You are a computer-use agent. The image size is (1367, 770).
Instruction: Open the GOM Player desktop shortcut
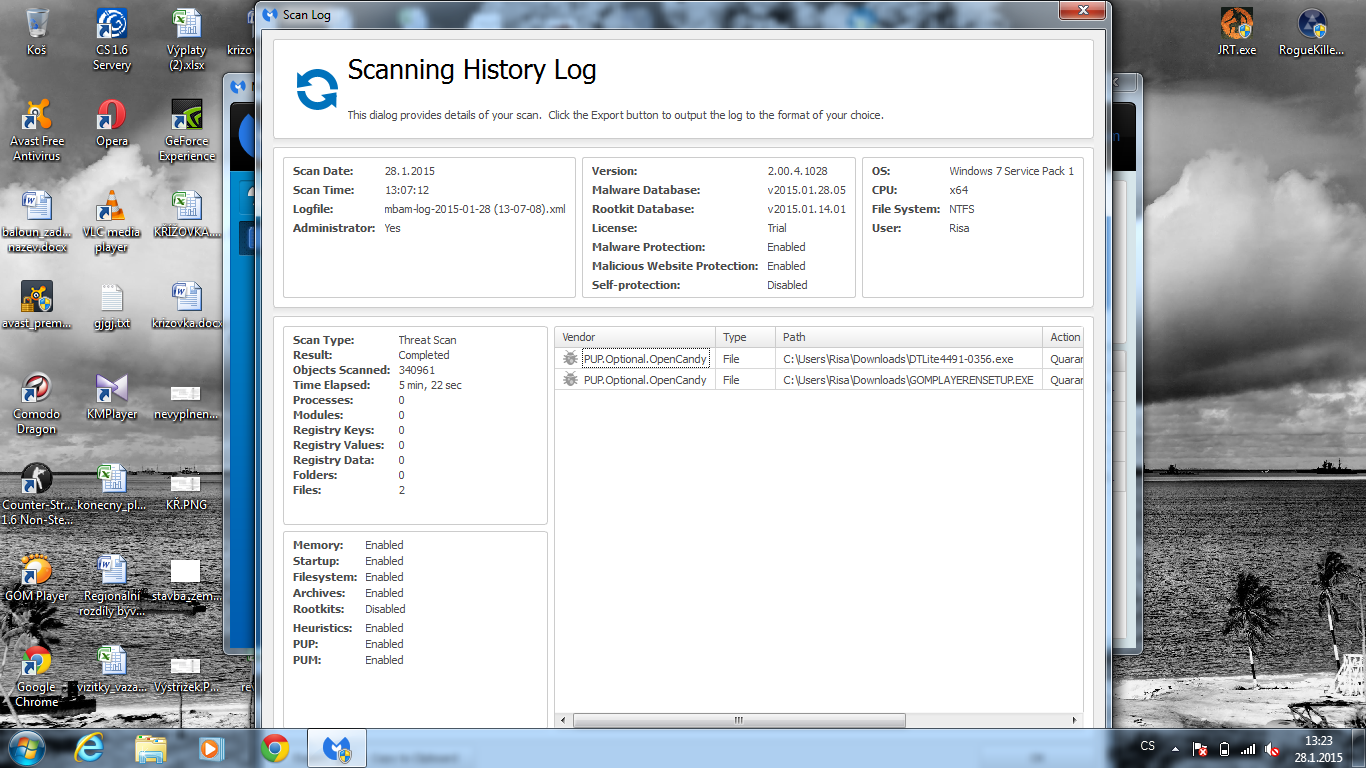point(37,578)
